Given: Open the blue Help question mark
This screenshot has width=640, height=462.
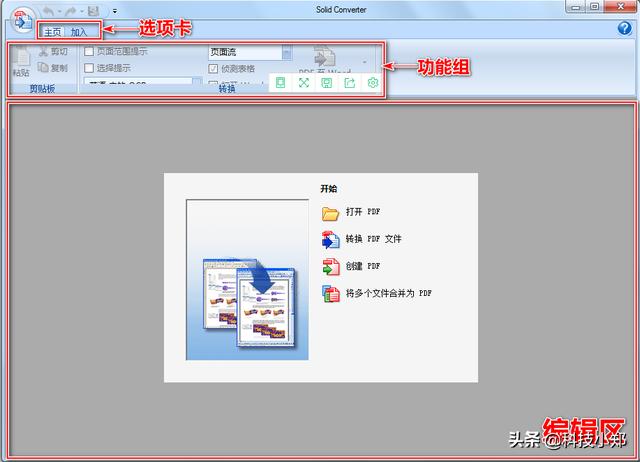Looking at the screenshot, I should [x=624, y=28].
